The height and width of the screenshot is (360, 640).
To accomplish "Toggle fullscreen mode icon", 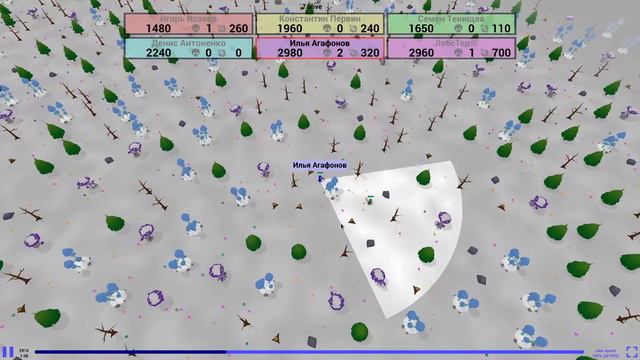I will point(632,352).
